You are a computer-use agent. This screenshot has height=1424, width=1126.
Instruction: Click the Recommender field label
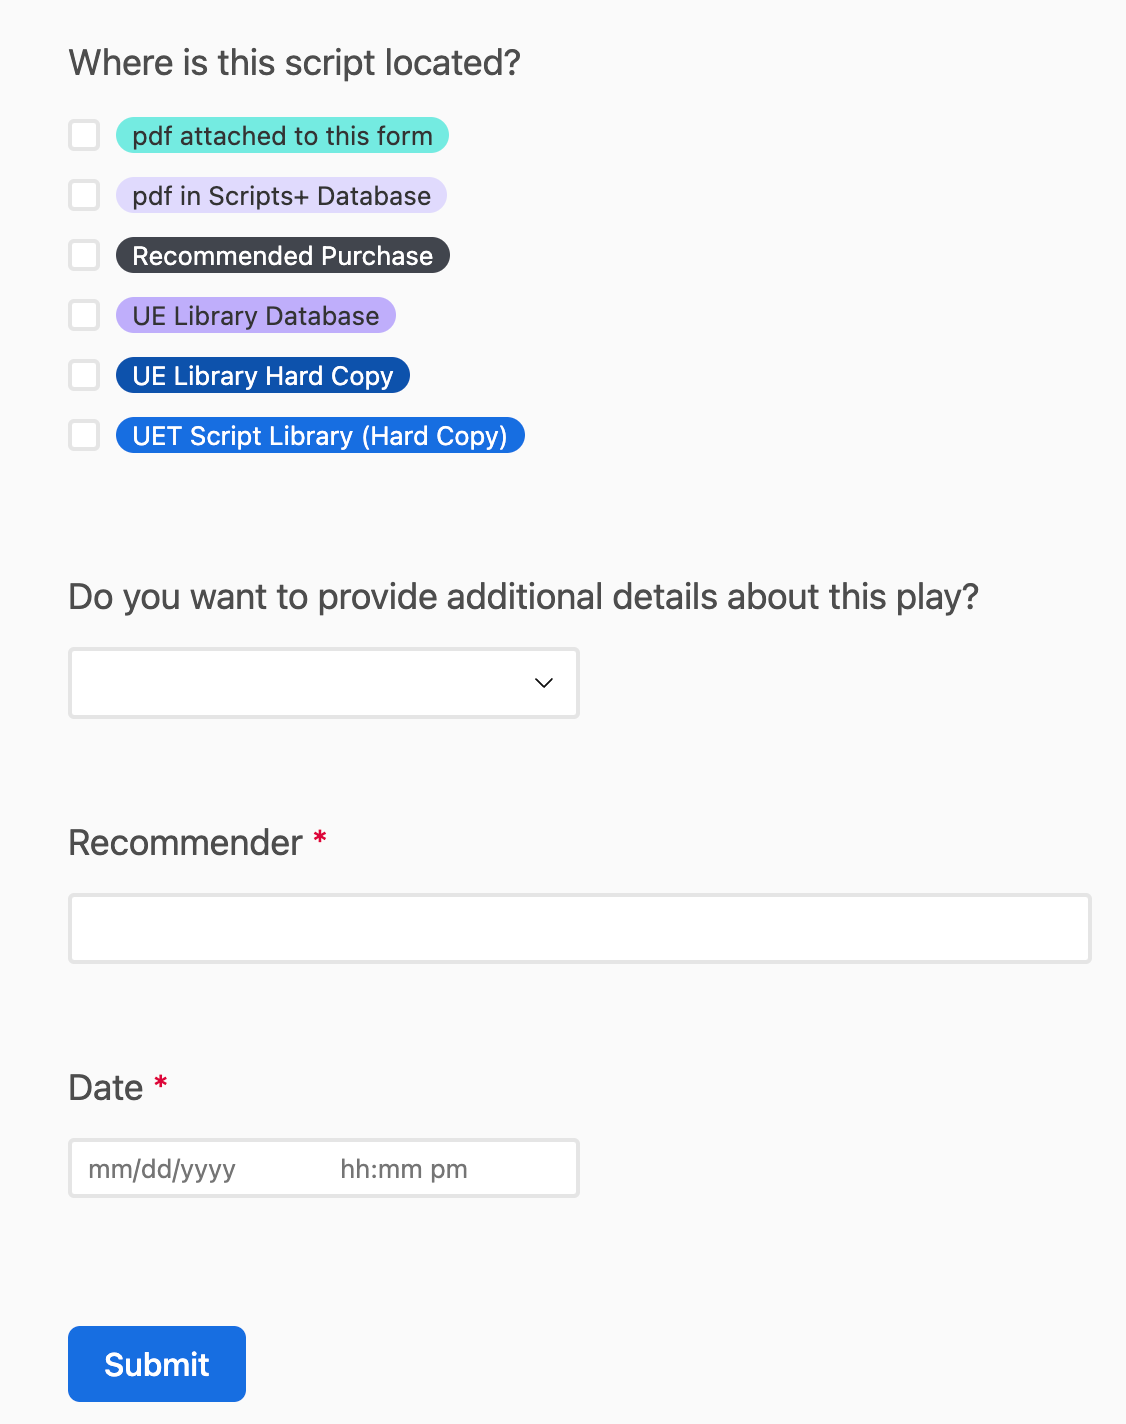(185, 843)
